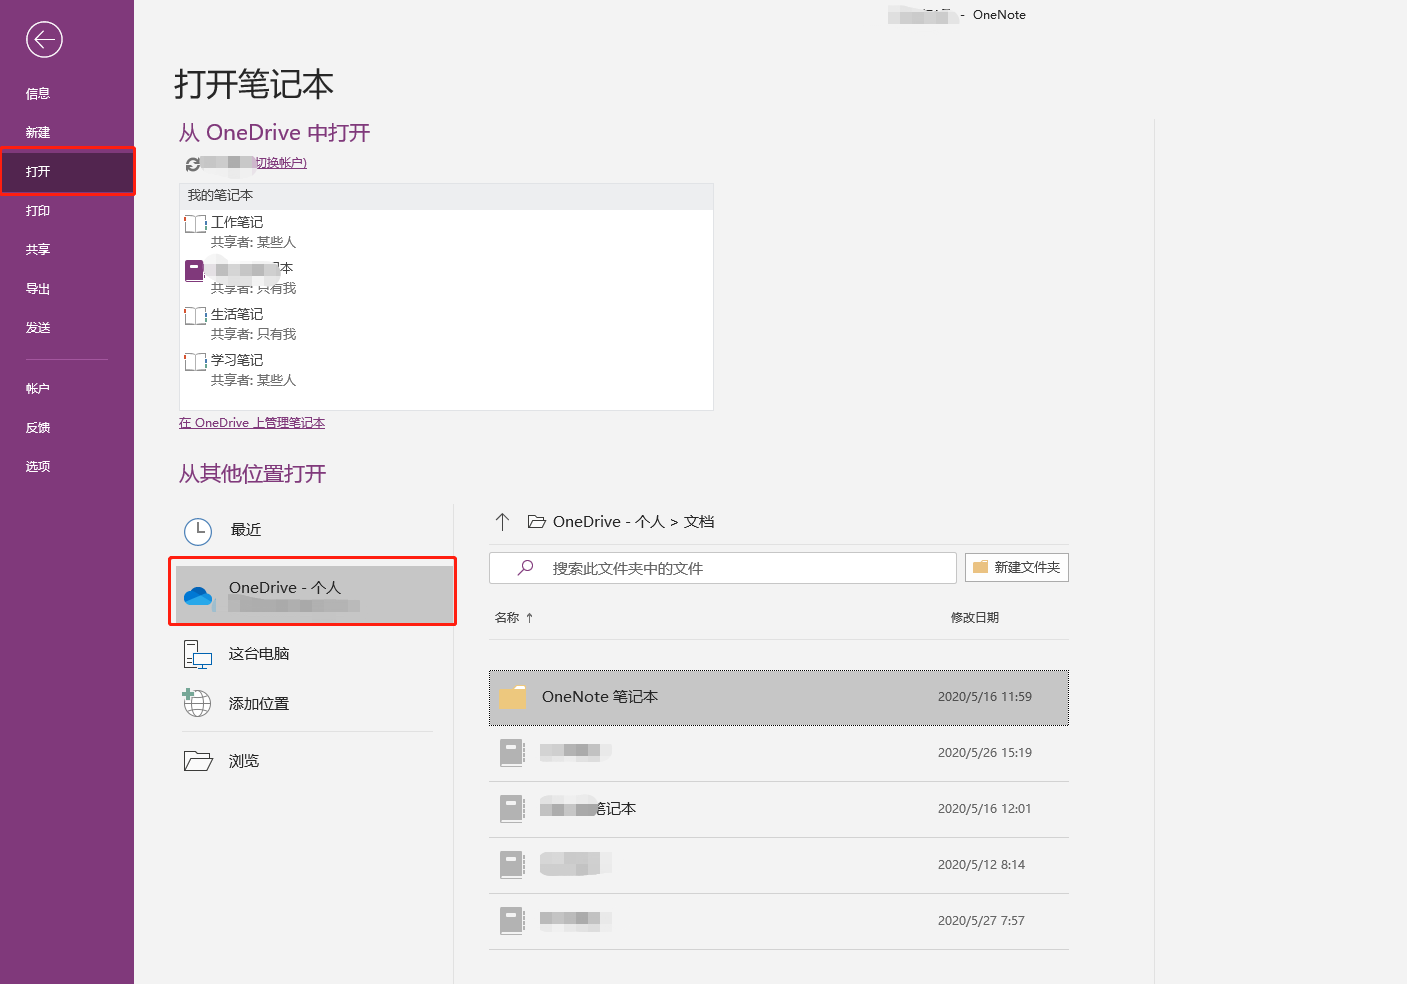The image size is (1407, 984).
Task: Click notebook file icon dated 2020/5/12 8:14
Action: point(512,865)
